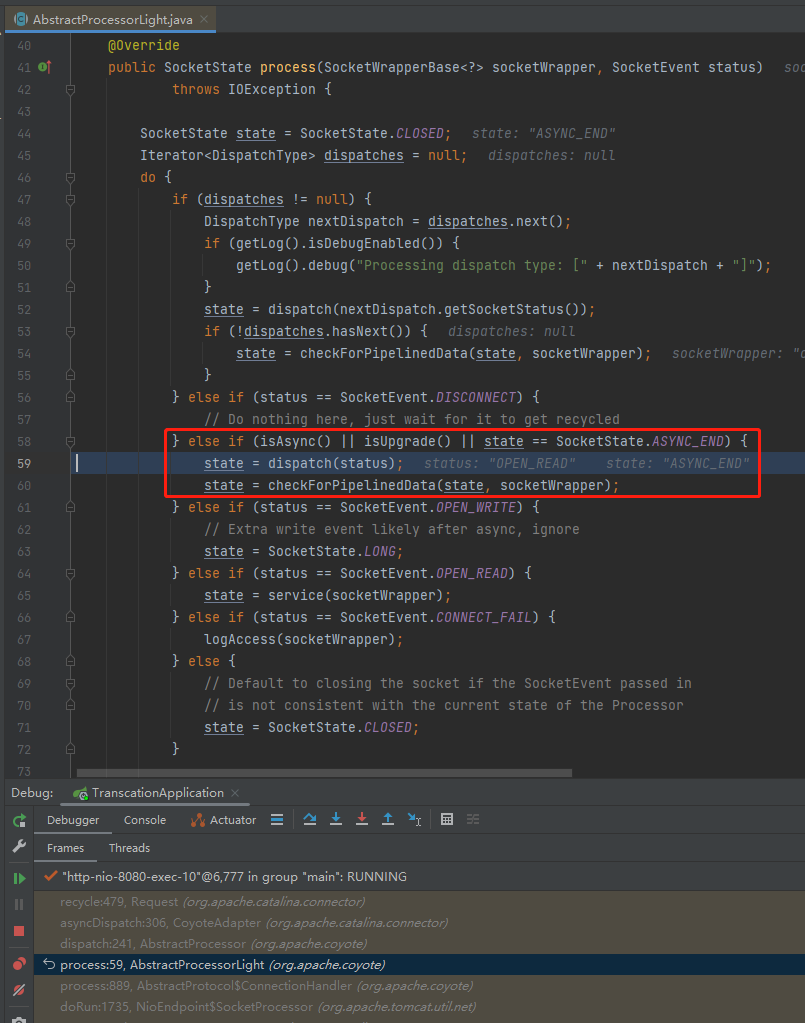805x1023 pixels.
Task: Switch to the Debugger tab
Action: [x=73, y=820]
